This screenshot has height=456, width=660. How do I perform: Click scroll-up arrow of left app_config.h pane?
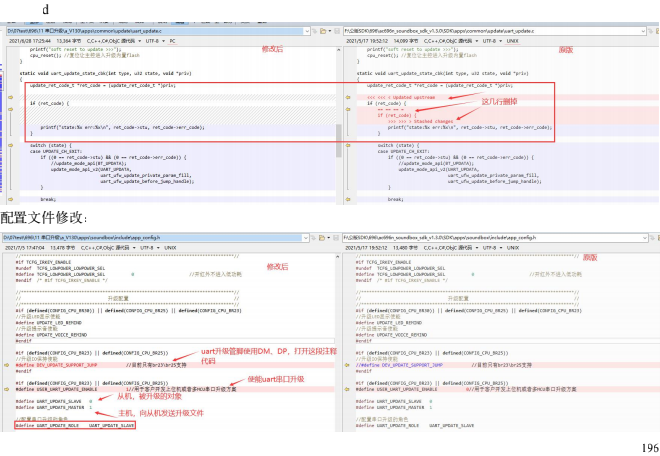pos(338,256)
